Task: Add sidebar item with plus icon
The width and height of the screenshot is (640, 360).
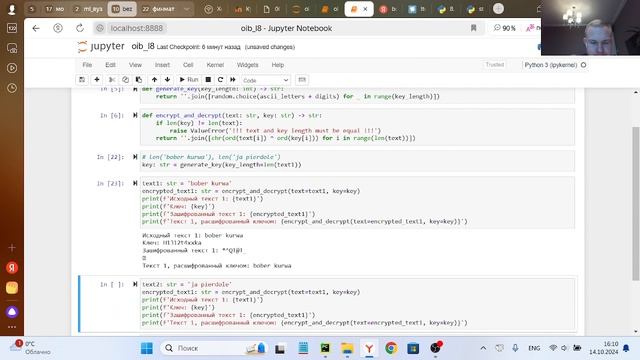Action: (x=12, y=248)
